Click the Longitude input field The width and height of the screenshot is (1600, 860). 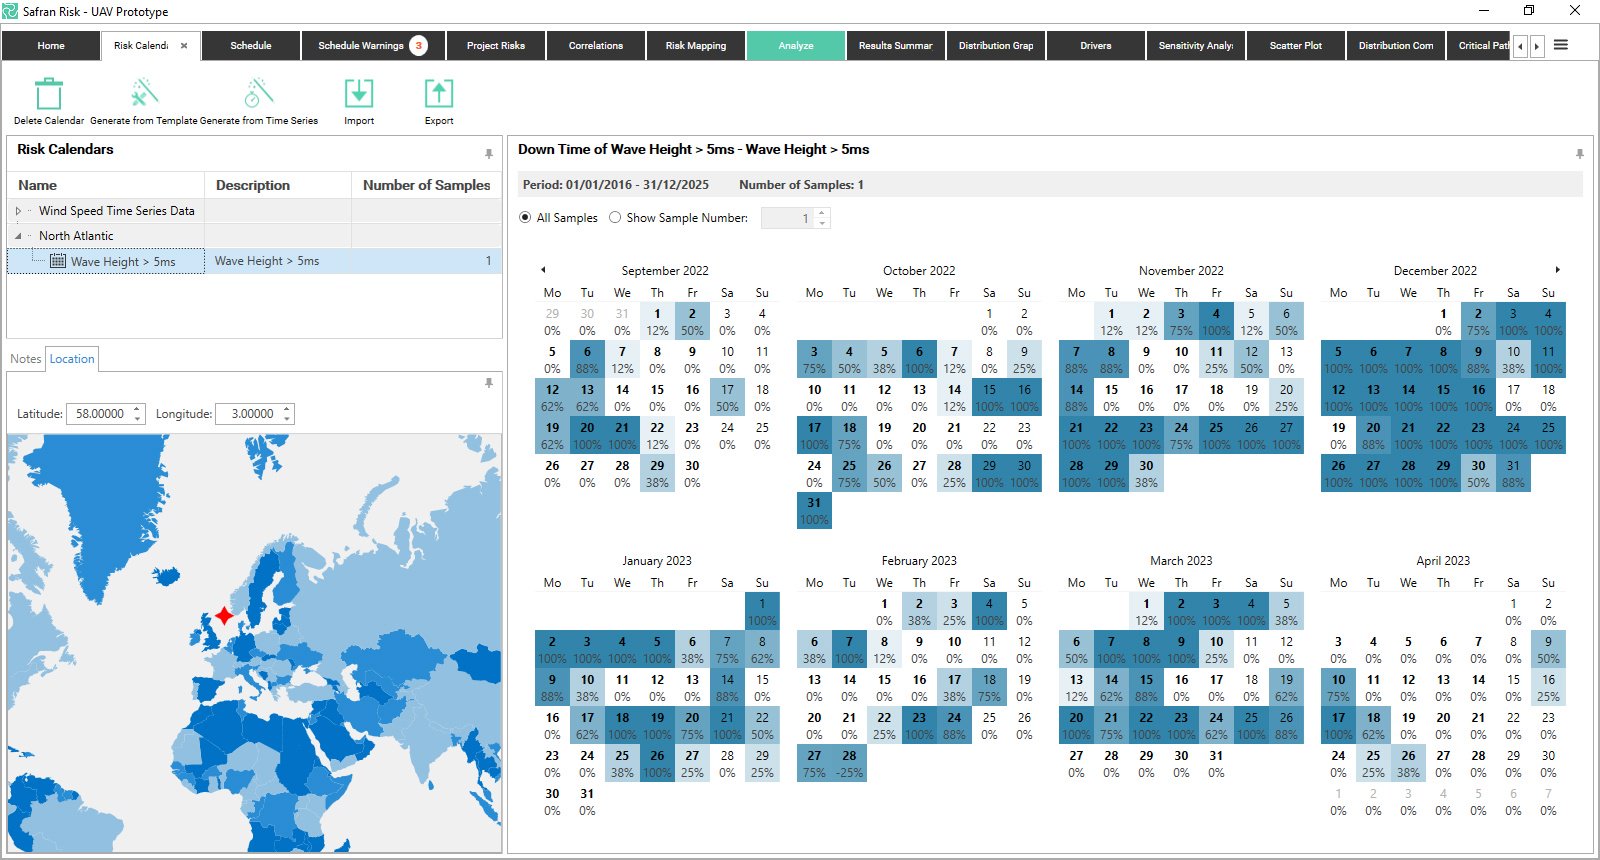(249, 414)
